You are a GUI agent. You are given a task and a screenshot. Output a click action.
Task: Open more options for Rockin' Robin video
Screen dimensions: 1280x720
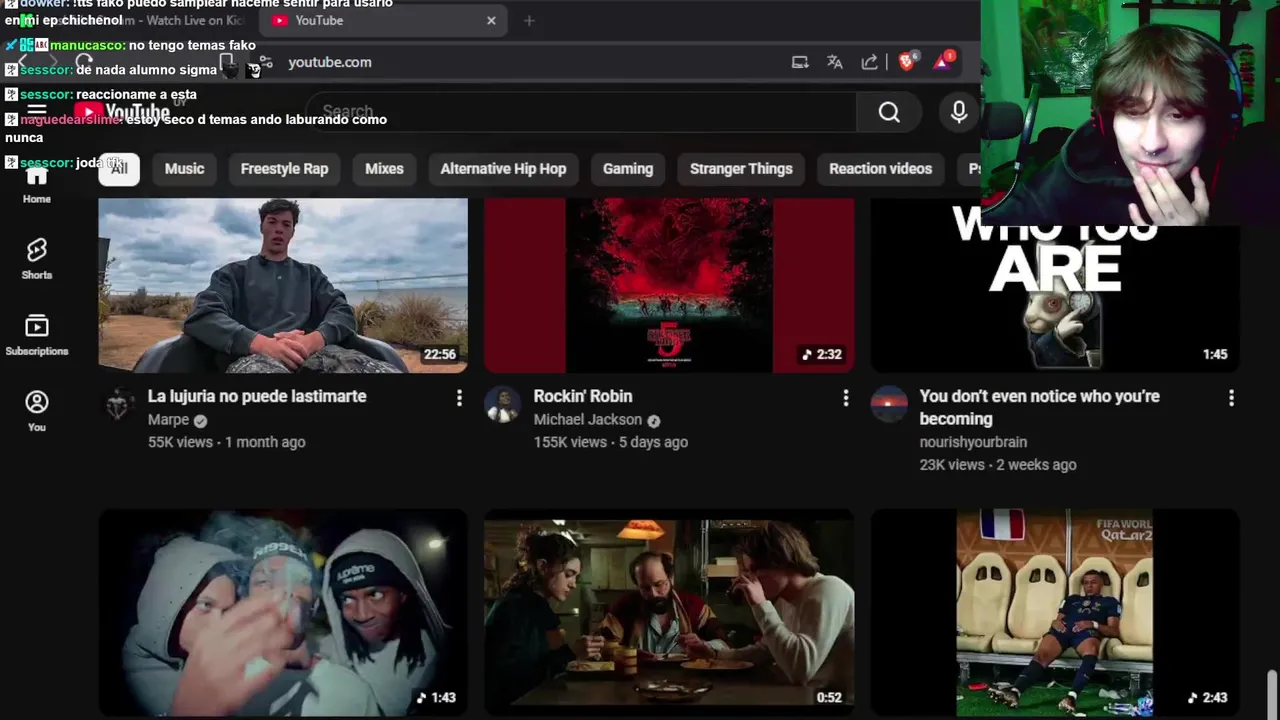pyautogui.click(x=846, y=398)
